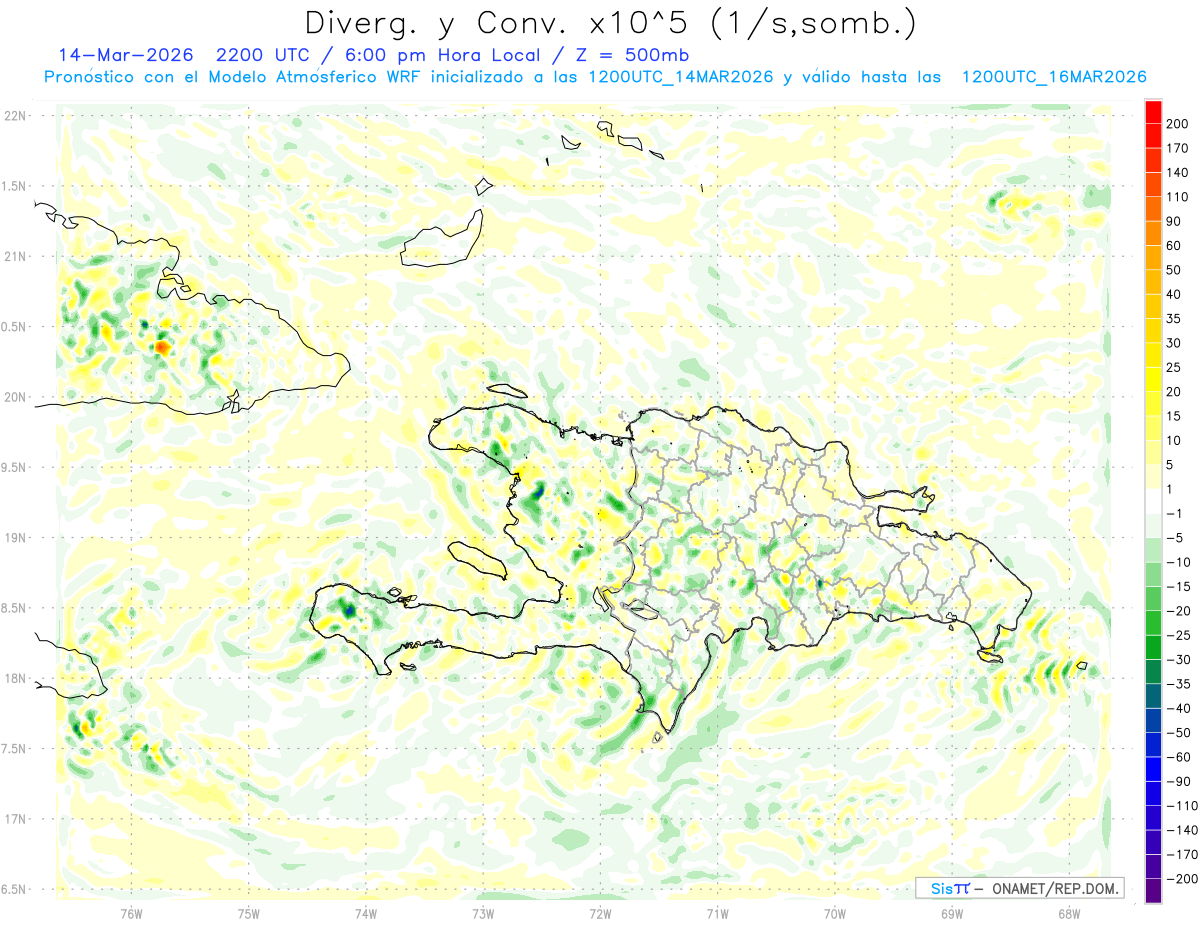Click the "-140" value on the color scale

click(1180, 830)
